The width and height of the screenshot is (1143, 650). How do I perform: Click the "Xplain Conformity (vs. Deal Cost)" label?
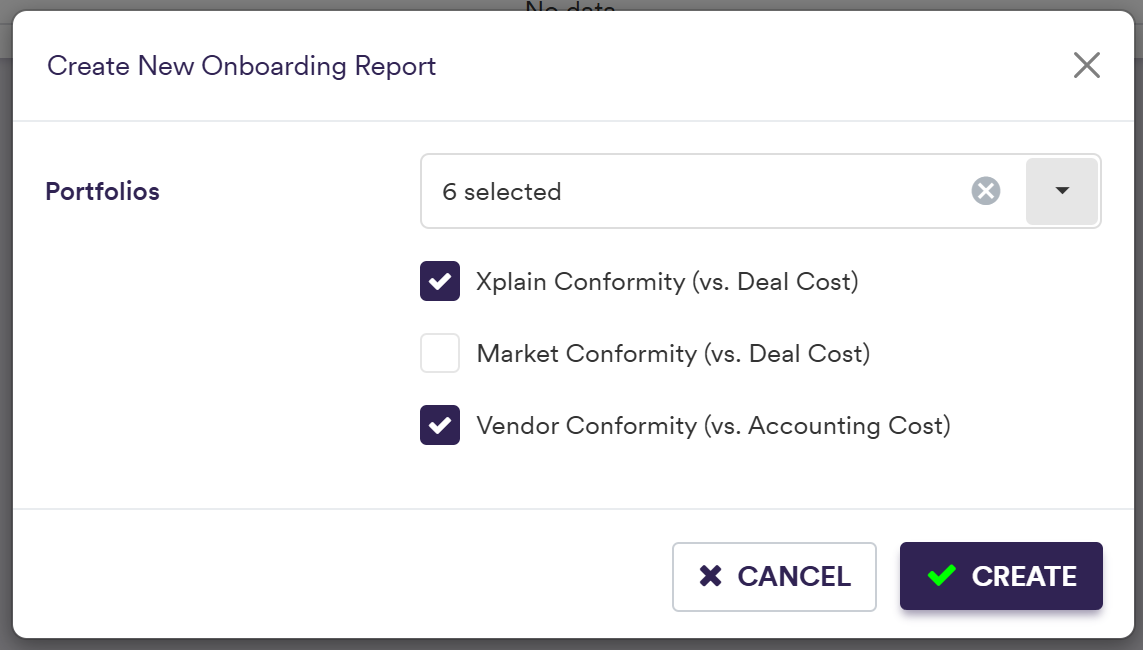(x=667, y=282)
